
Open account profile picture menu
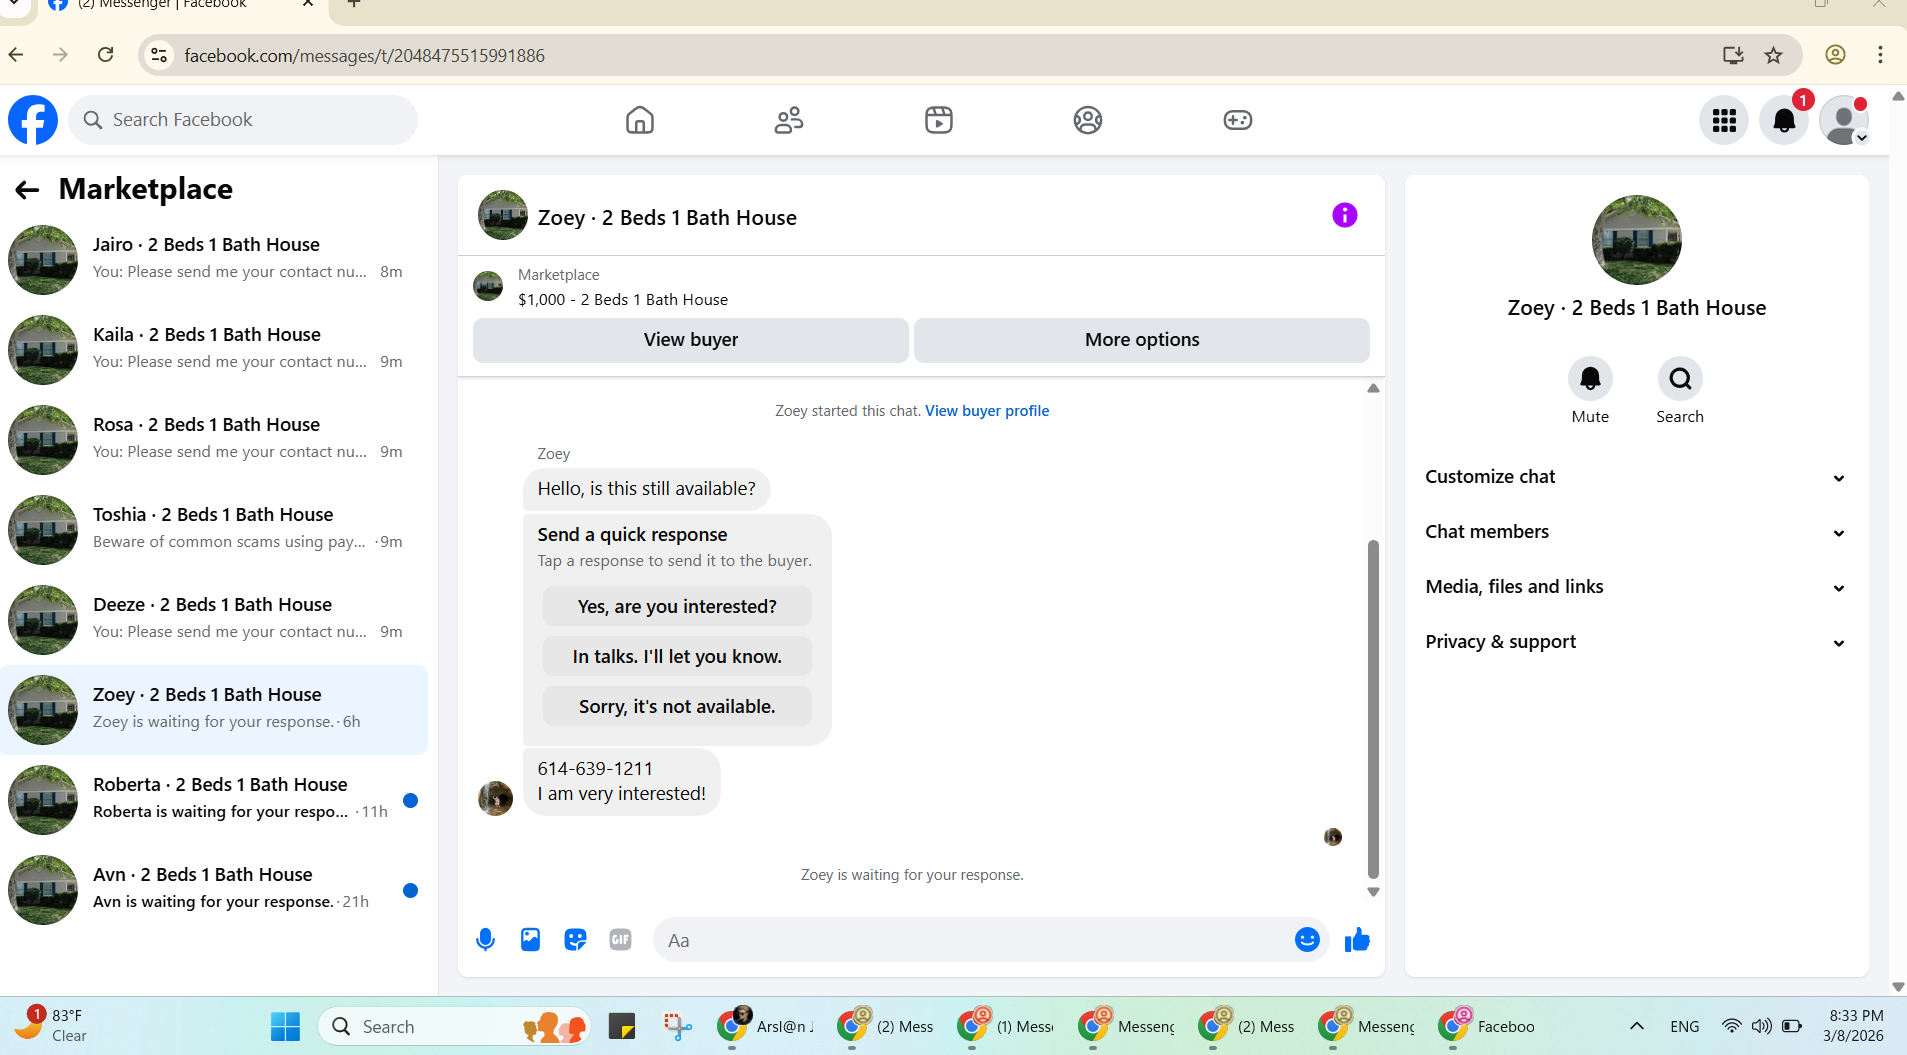(x=1844, y=120)
